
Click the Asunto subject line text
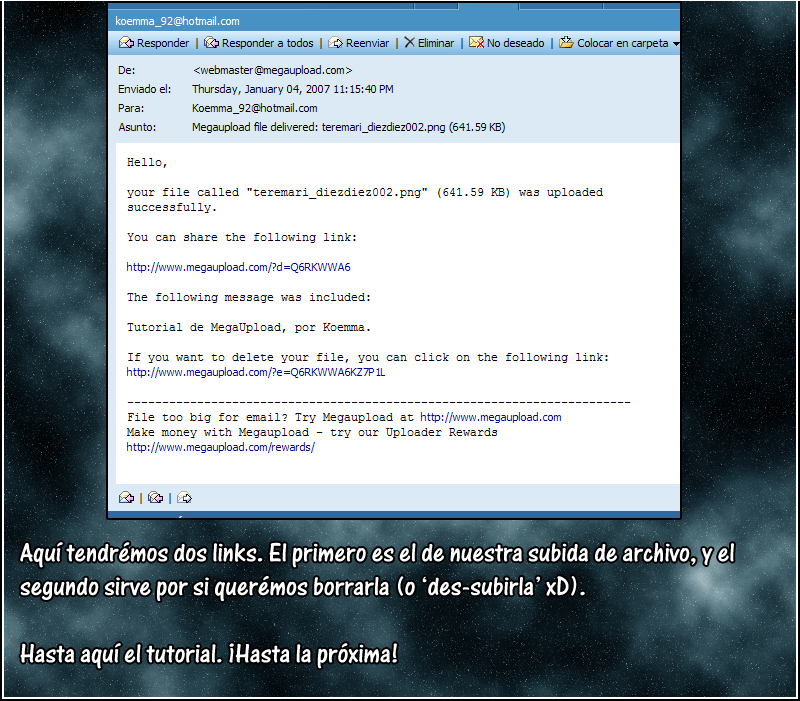coord(348,127)
